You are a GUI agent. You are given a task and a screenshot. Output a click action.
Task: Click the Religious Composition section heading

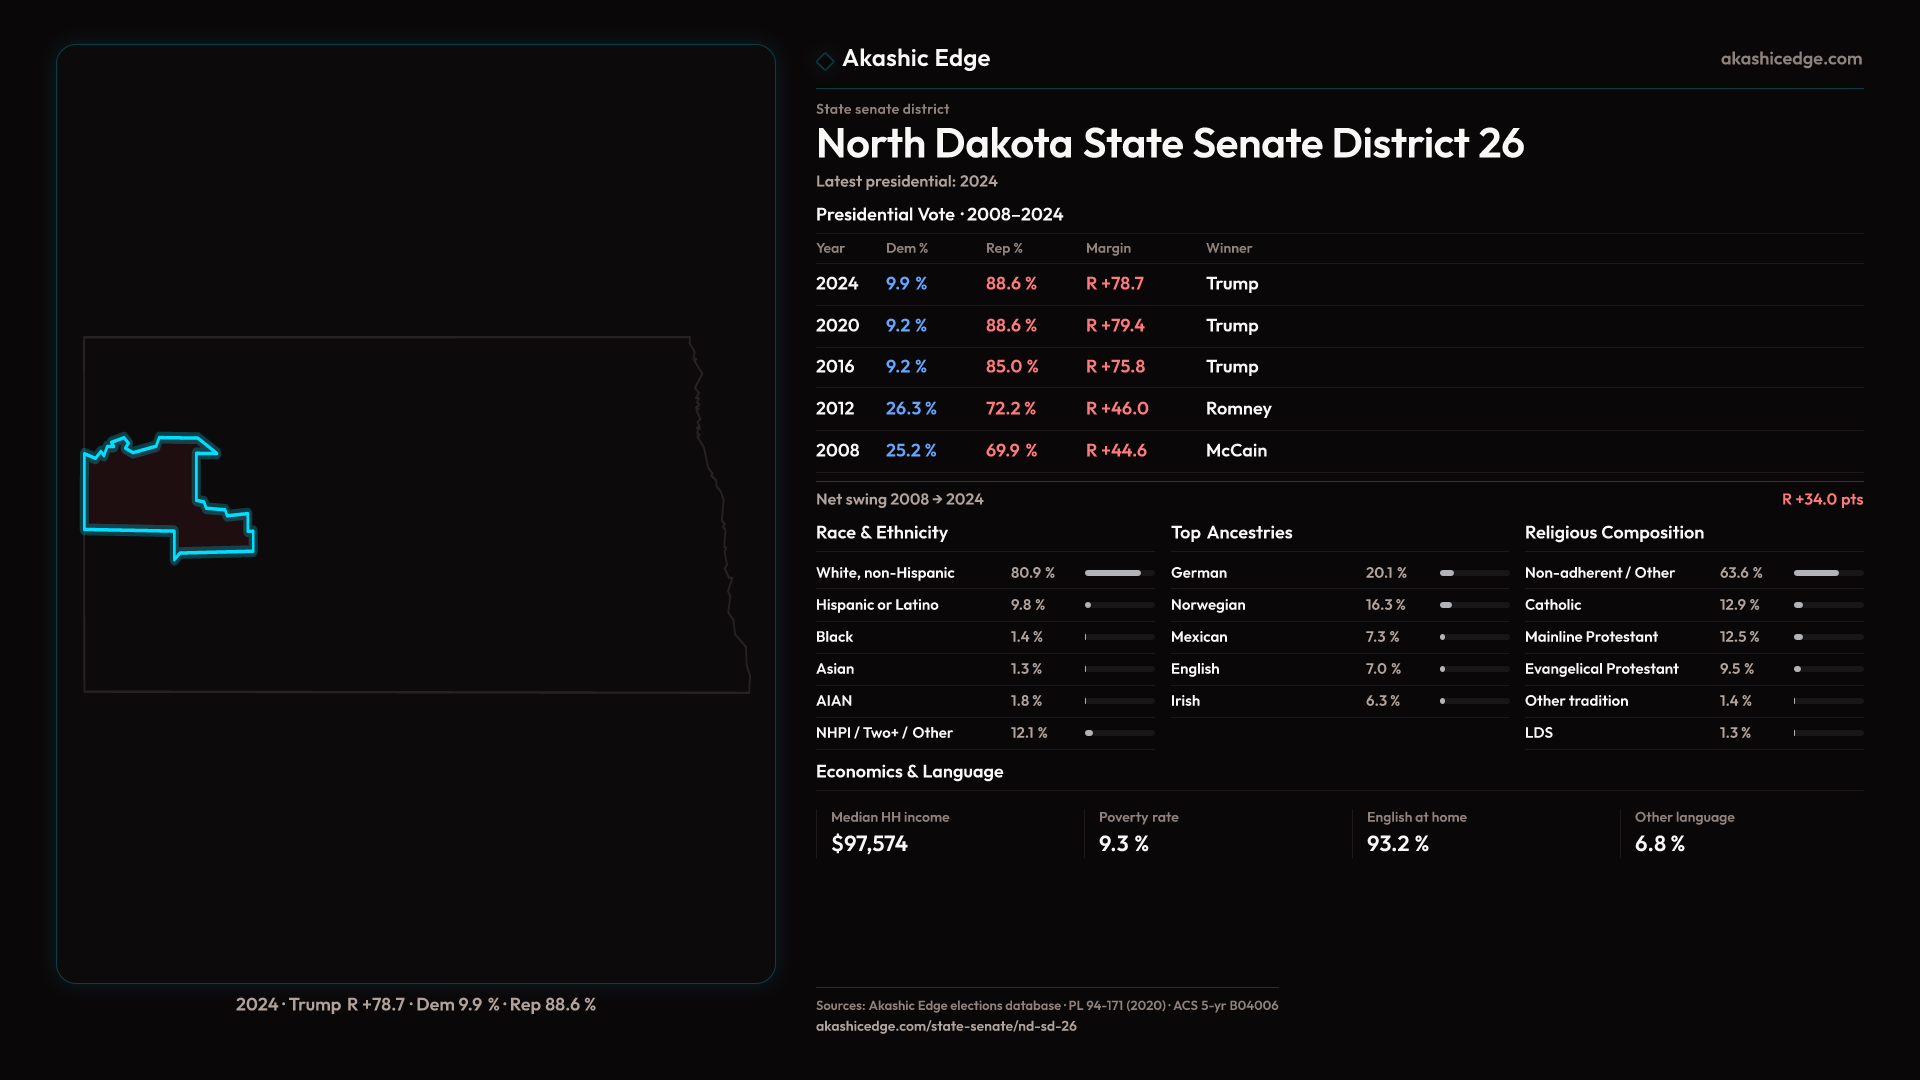point(1613,533)
